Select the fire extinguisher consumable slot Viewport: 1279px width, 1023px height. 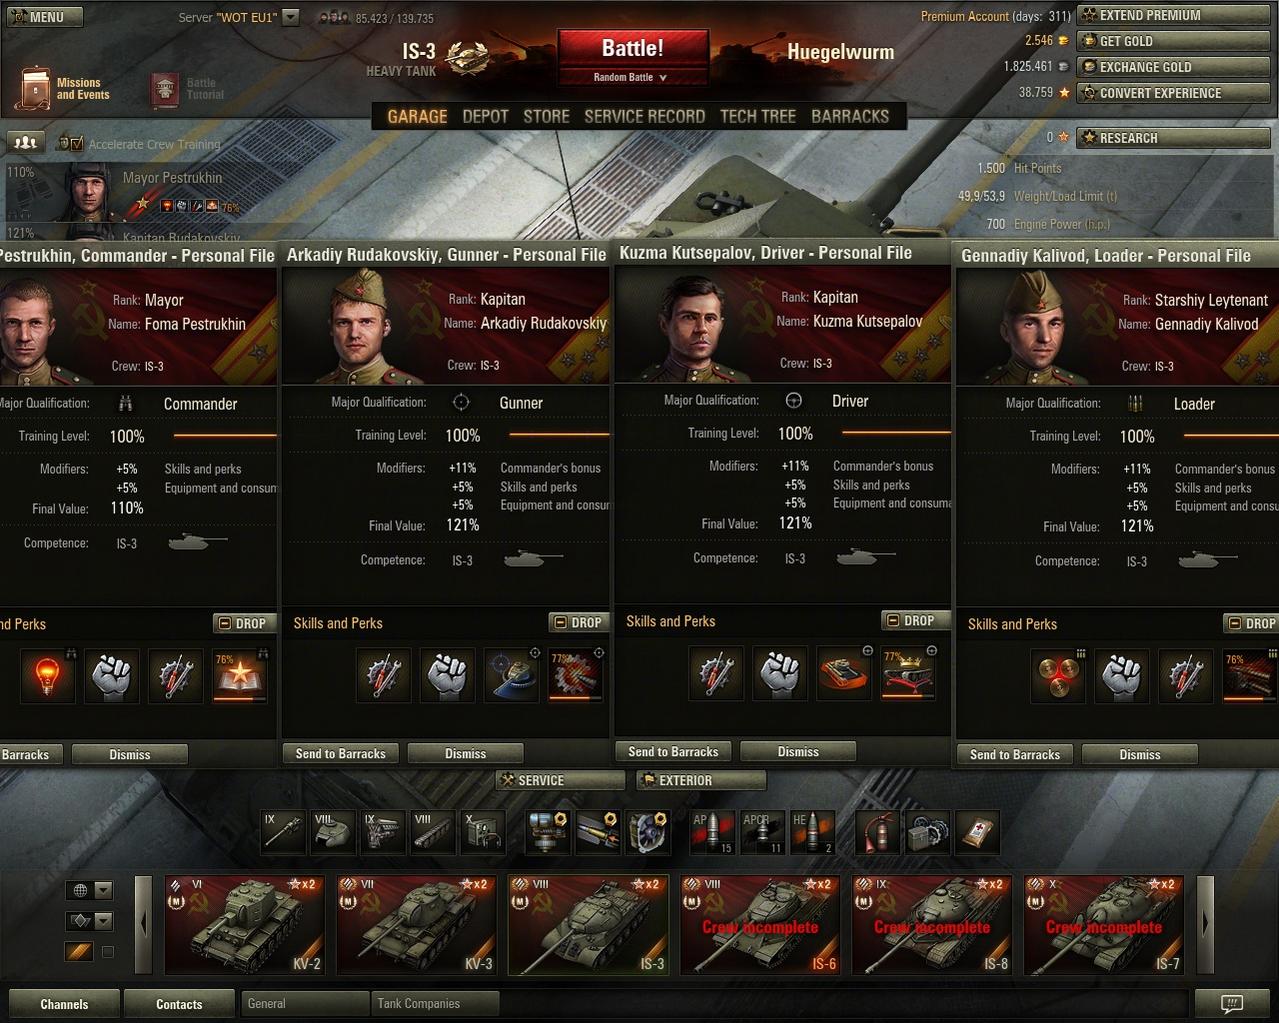pyautogui.click(x=877, y=831)
